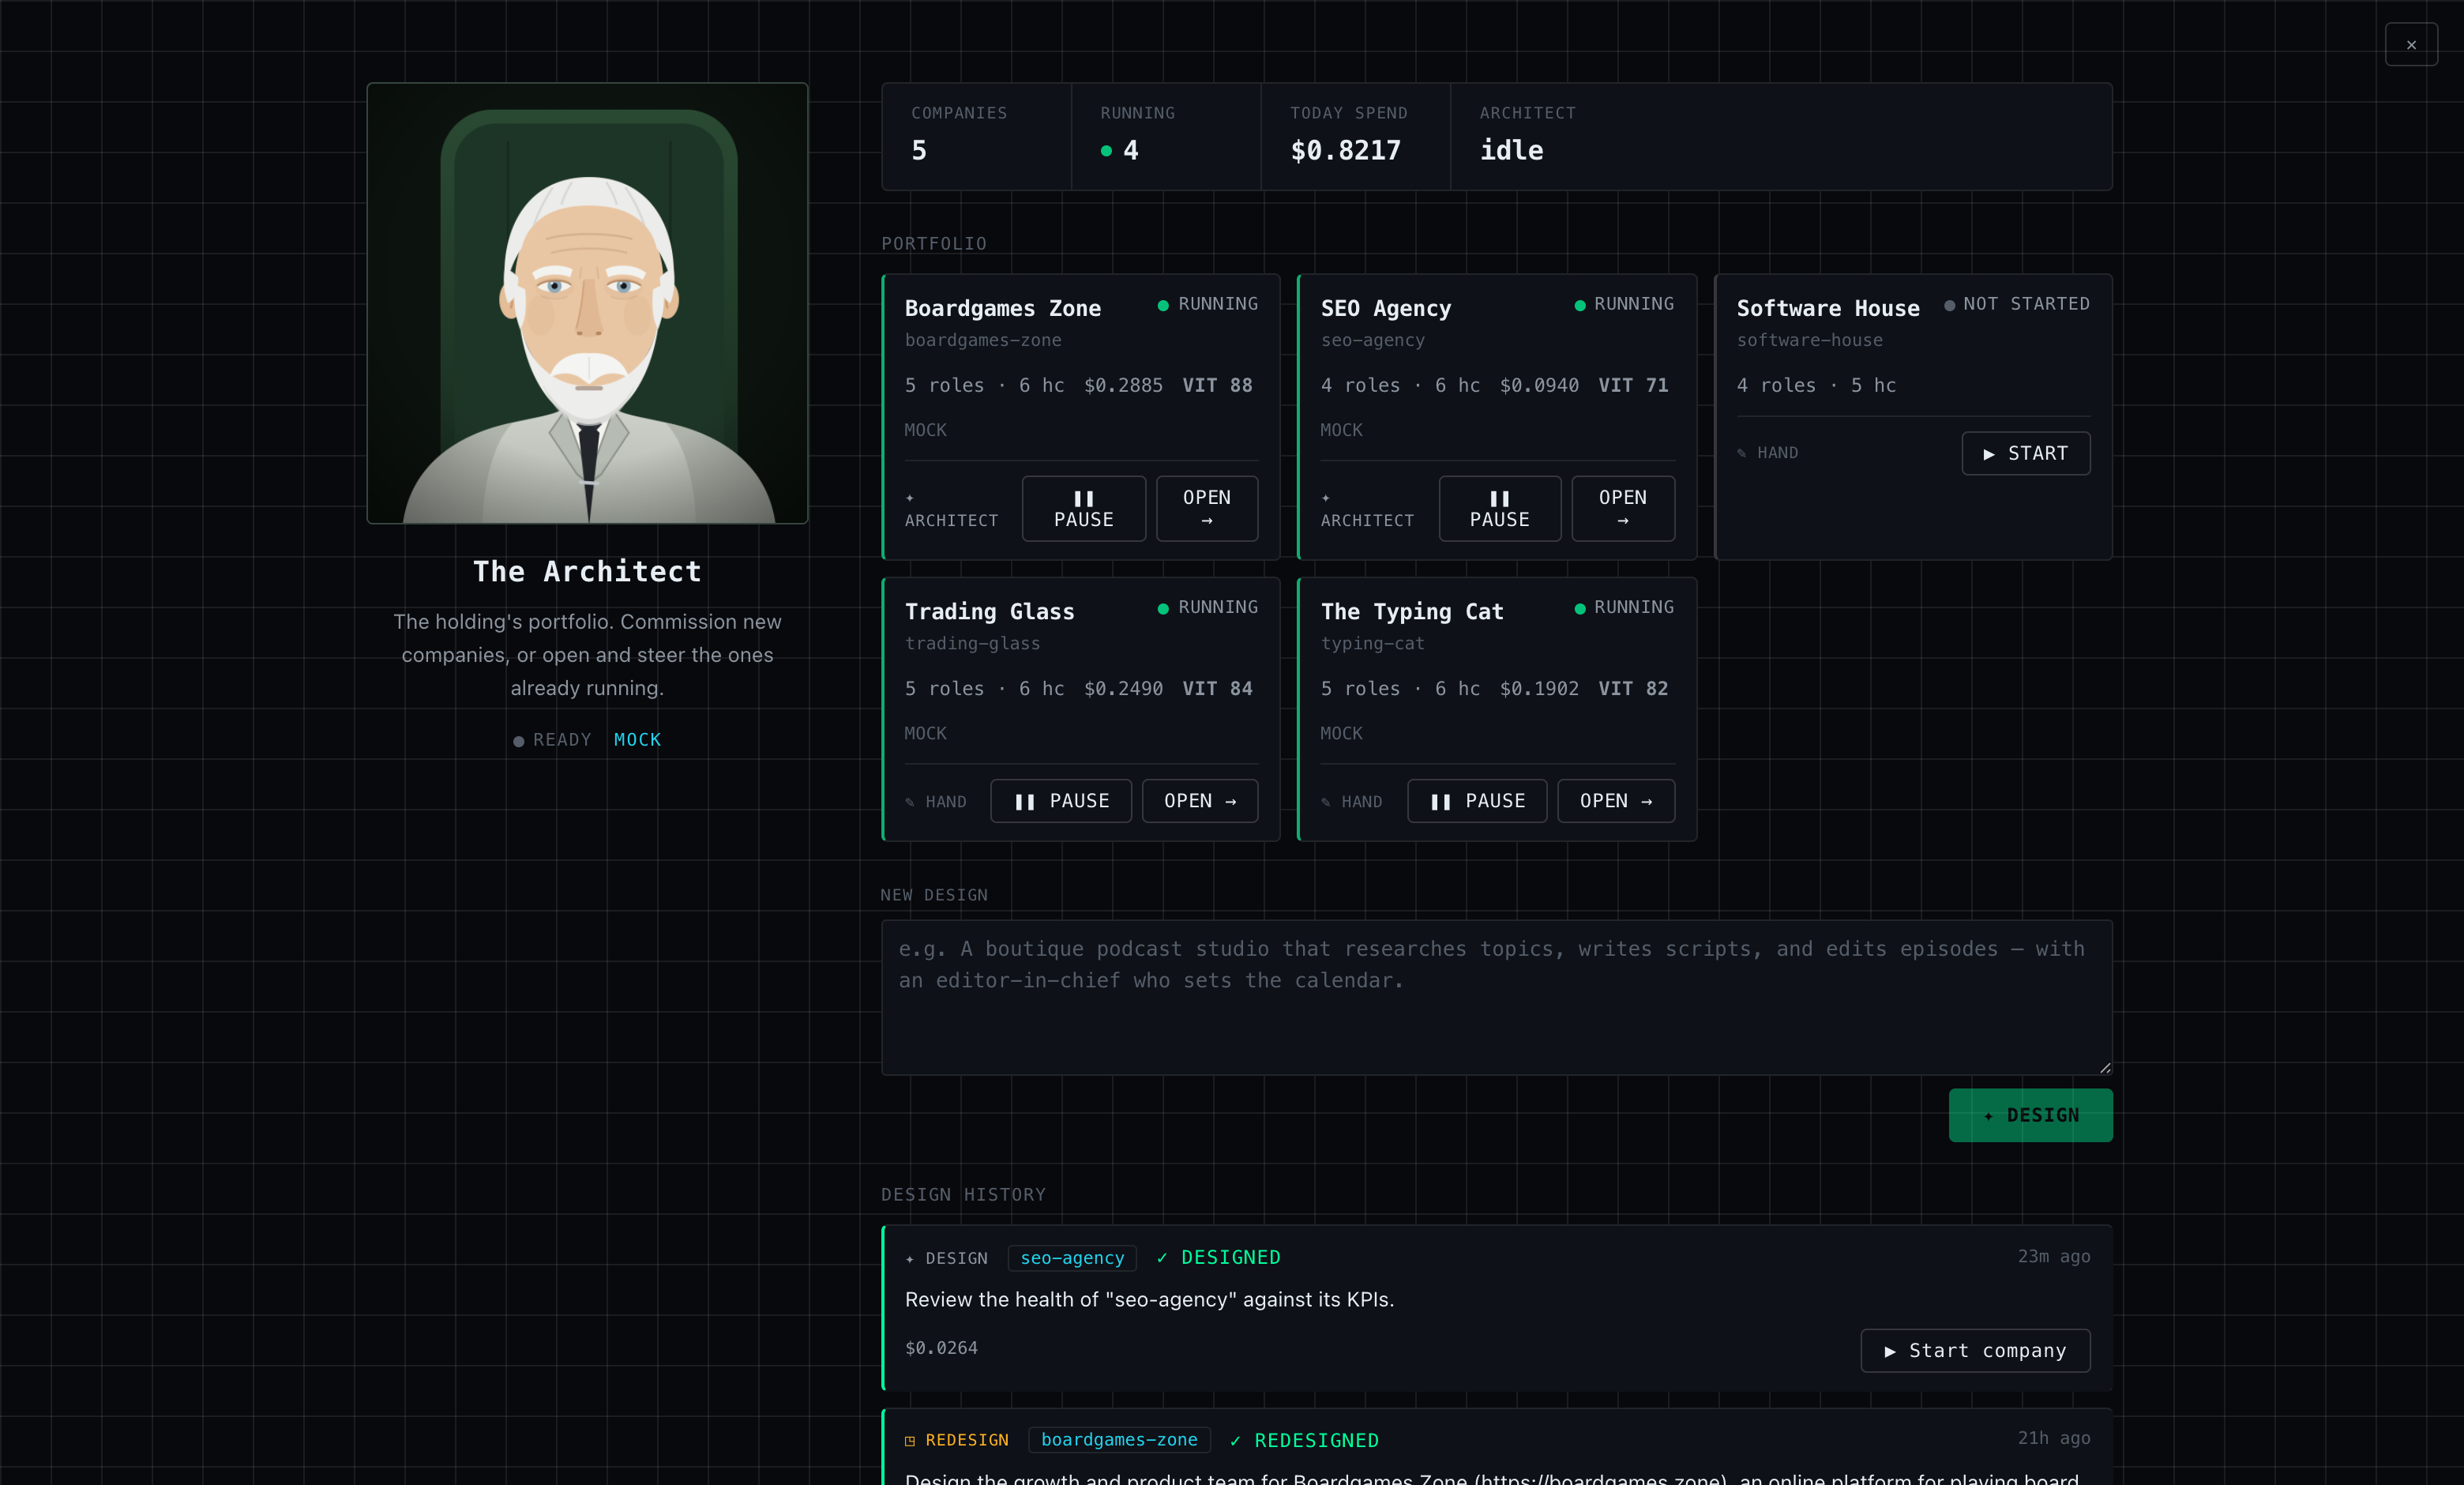The image size is (2464, 1485).
Task: Click the $0.0940 spend on SEO Agency
Action: [x=1539, y=385]
